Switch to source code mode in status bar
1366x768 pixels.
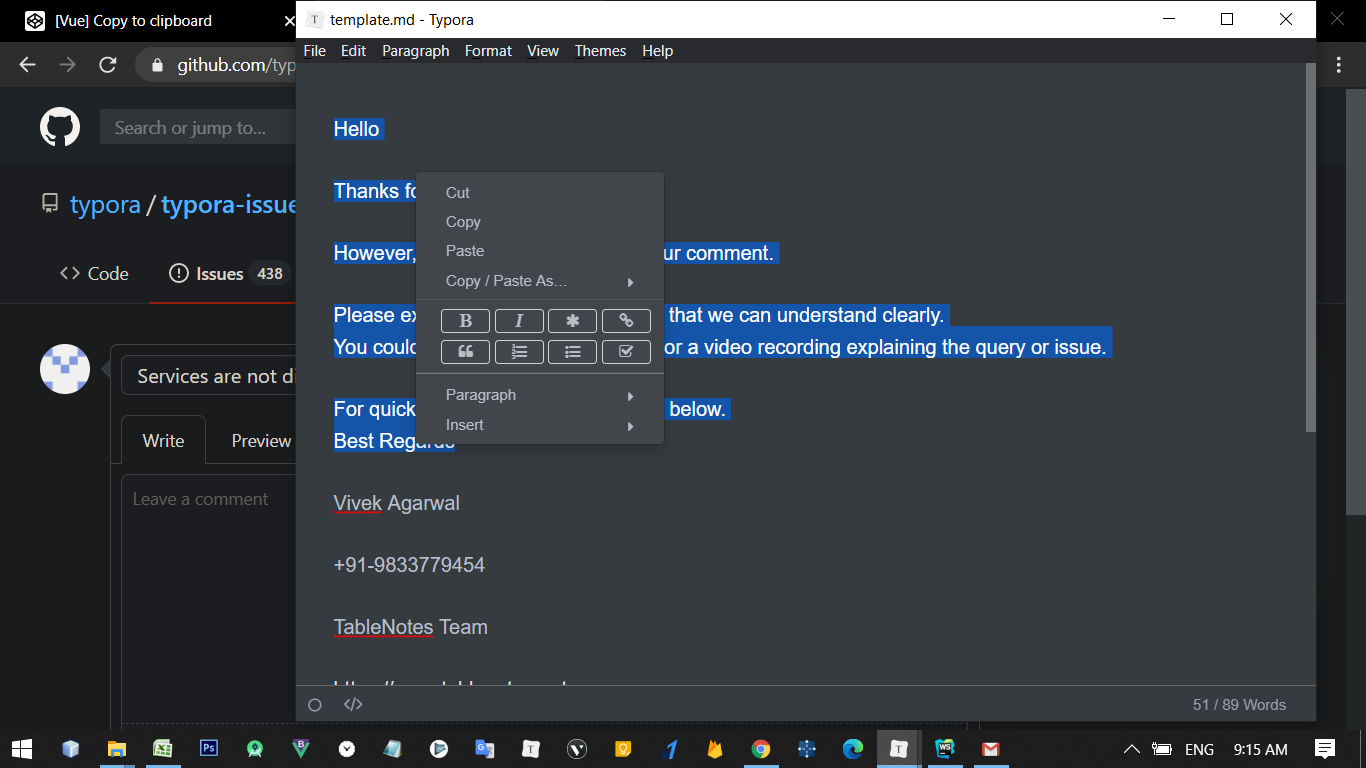tap(353, 704)
